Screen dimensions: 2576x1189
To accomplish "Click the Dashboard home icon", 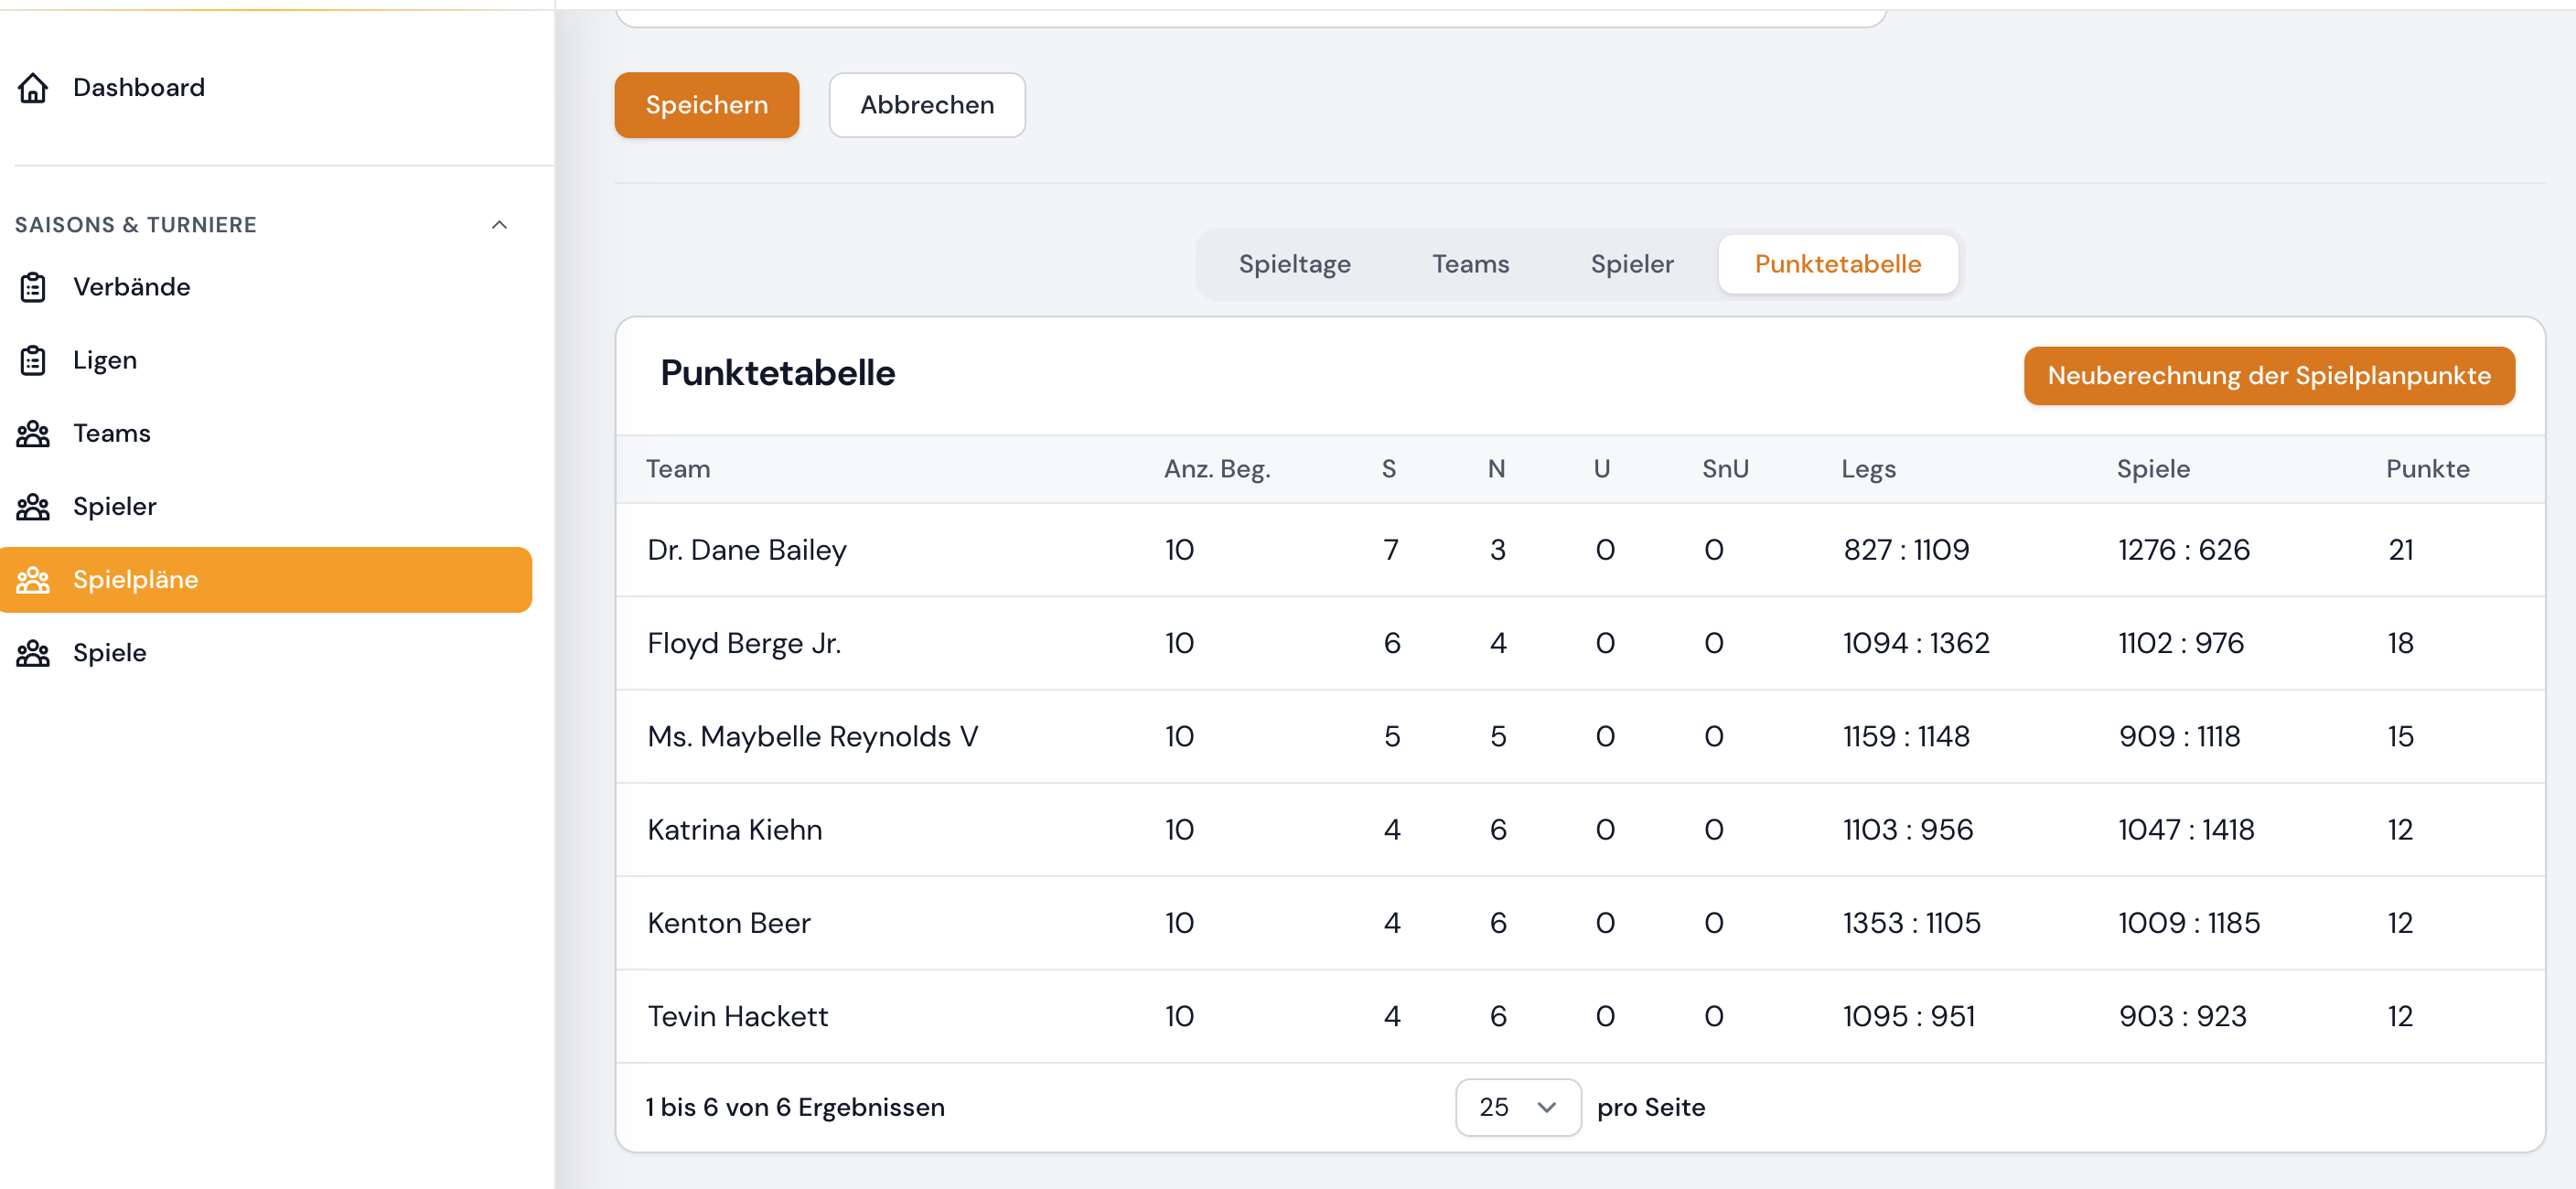I will click(x=34, y=88).
